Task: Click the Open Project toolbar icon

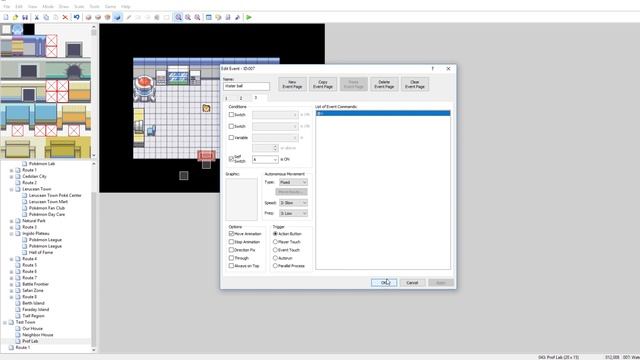Action: tap(16, 17)
